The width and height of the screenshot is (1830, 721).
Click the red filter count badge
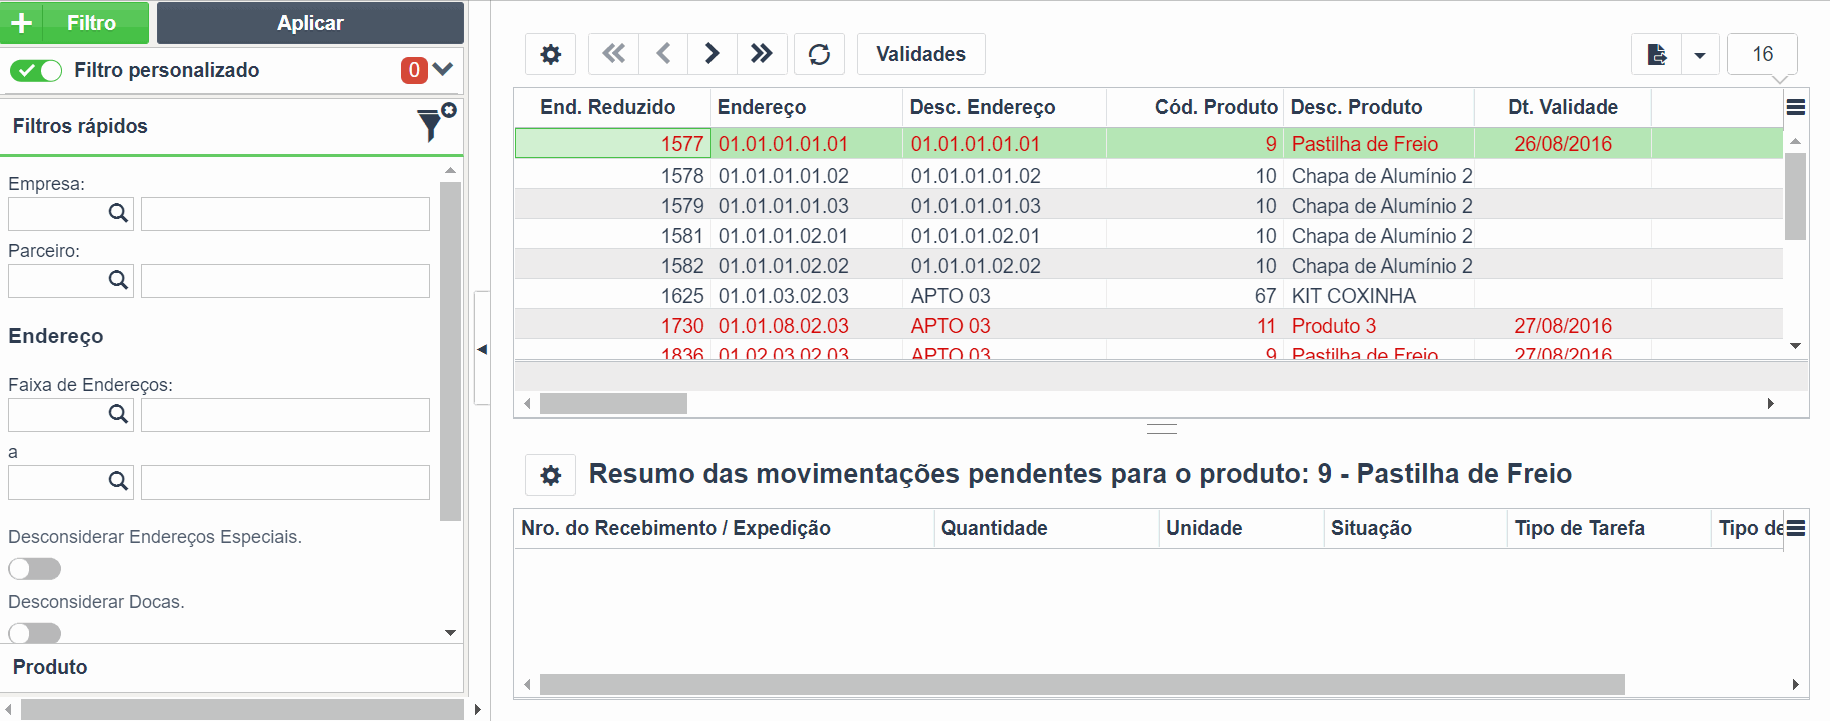click(x=414, y=70)
